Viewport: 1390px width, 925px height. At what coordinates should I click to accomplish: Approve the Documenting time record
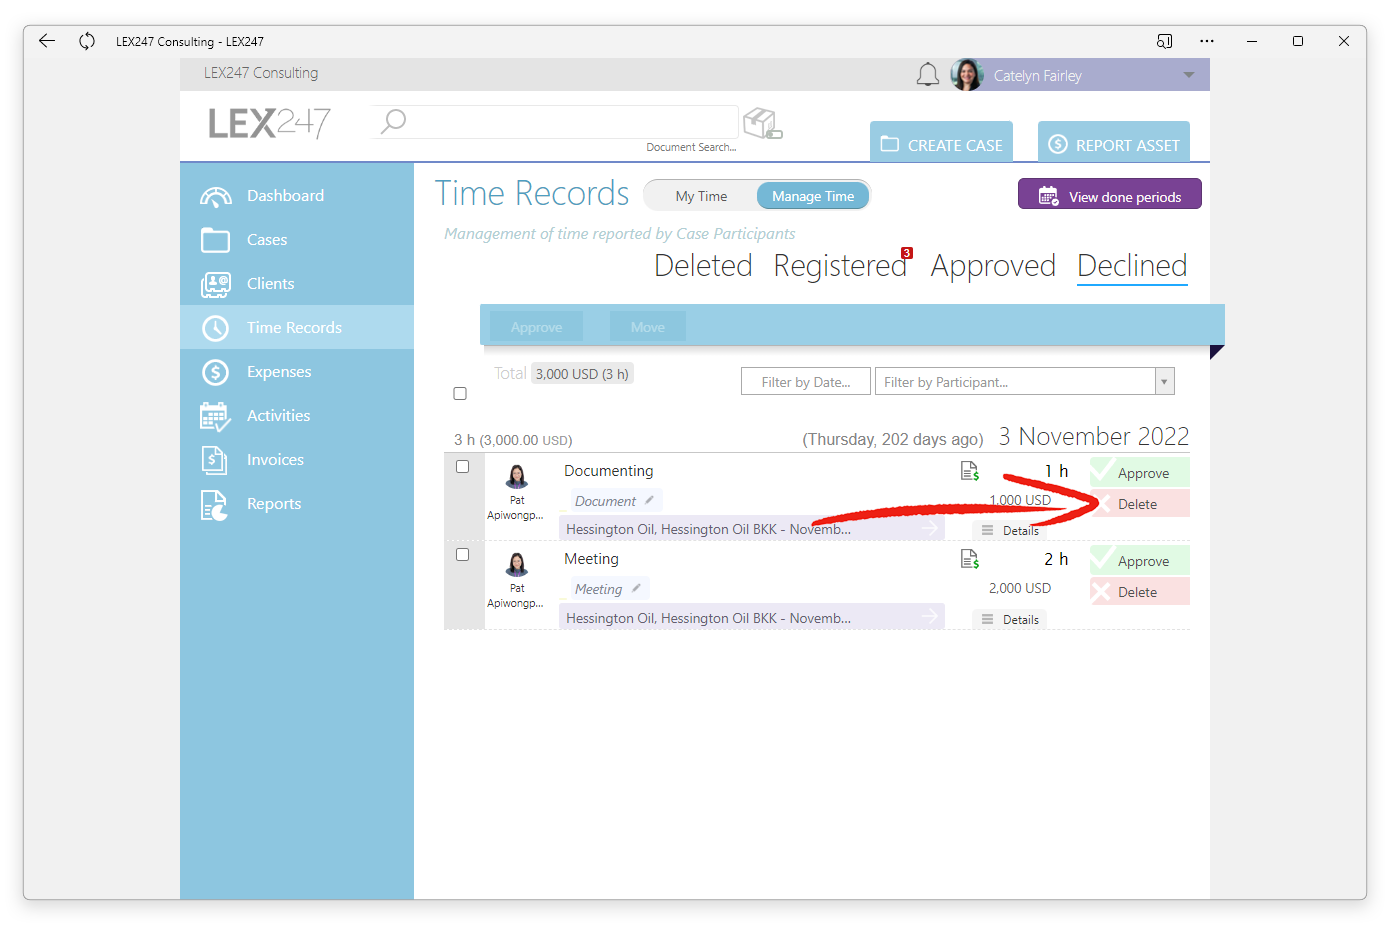coord(1140,472)
